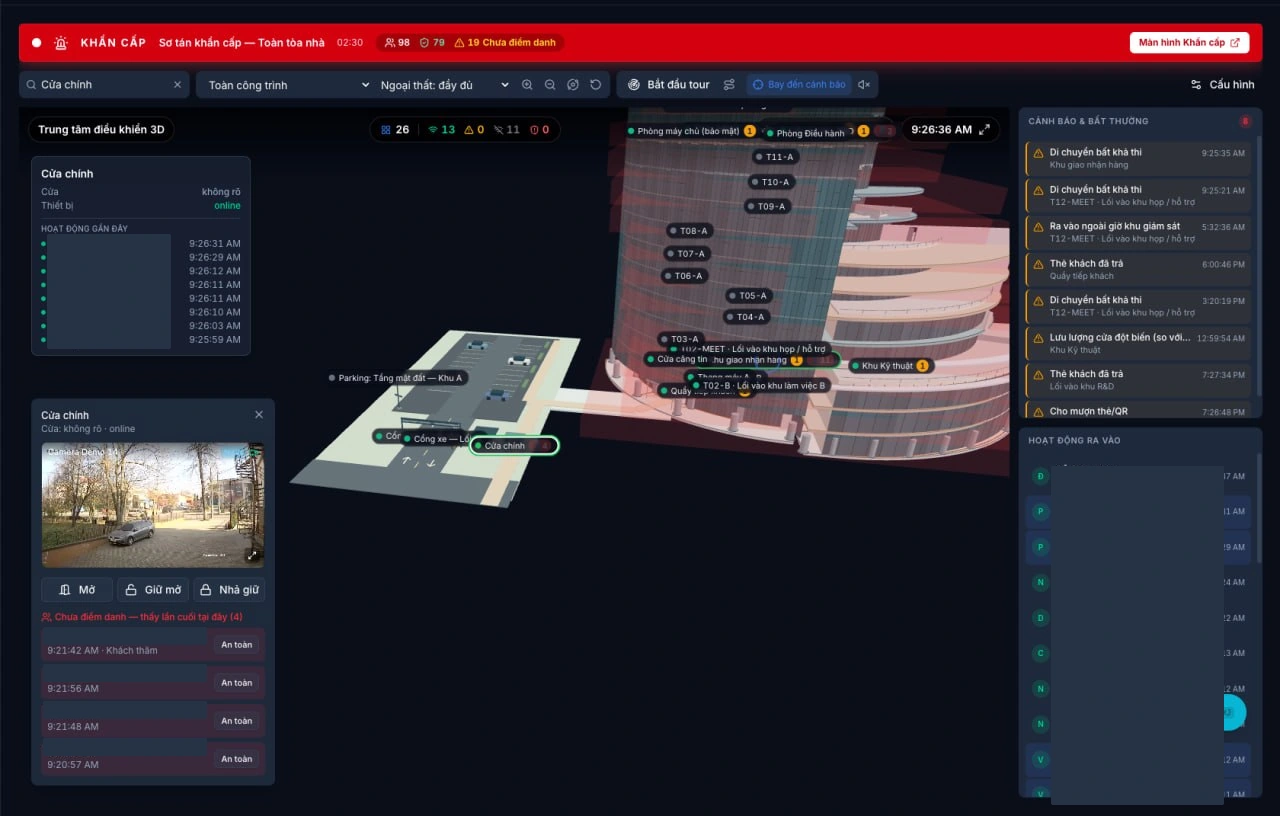
Task: Close the Cửa chính camera panel
Action: point(259,414)
